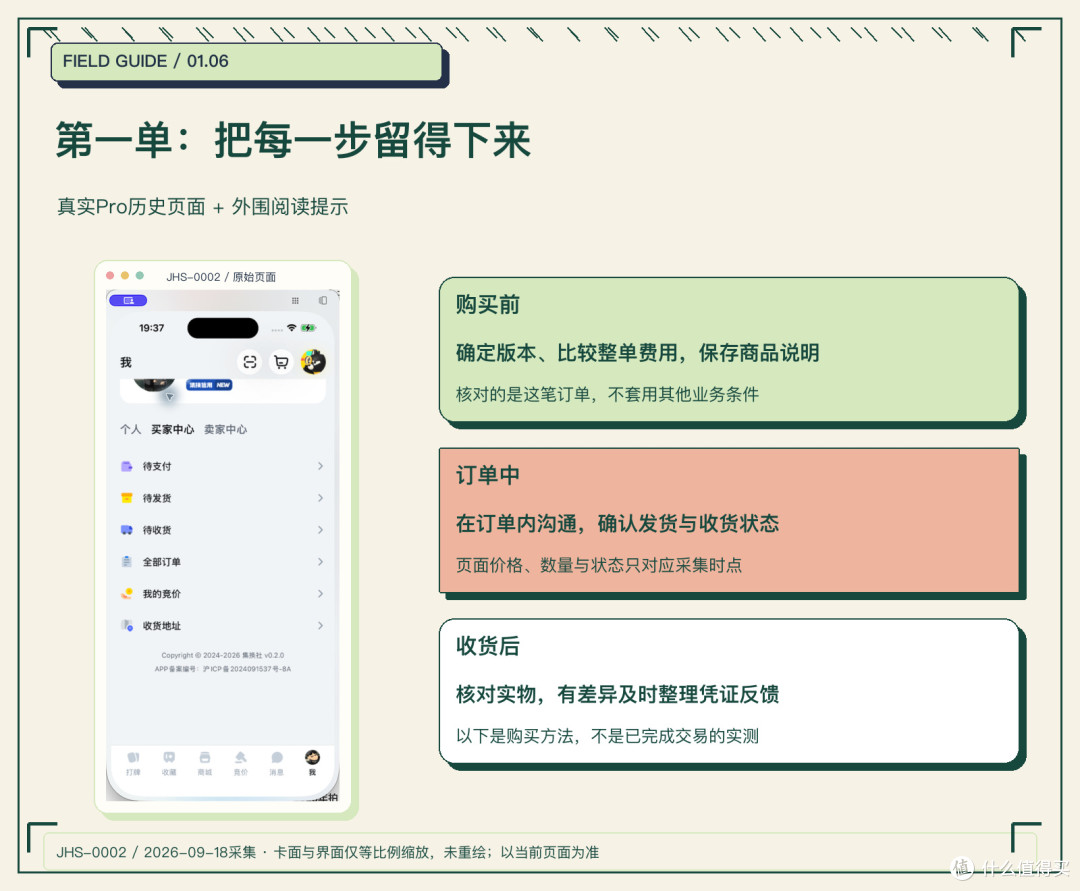The width and height of the screenshot is (1080, 891).
Task: Click the heading 第一单：把每一步留得下来
Action: pos(293,140)
